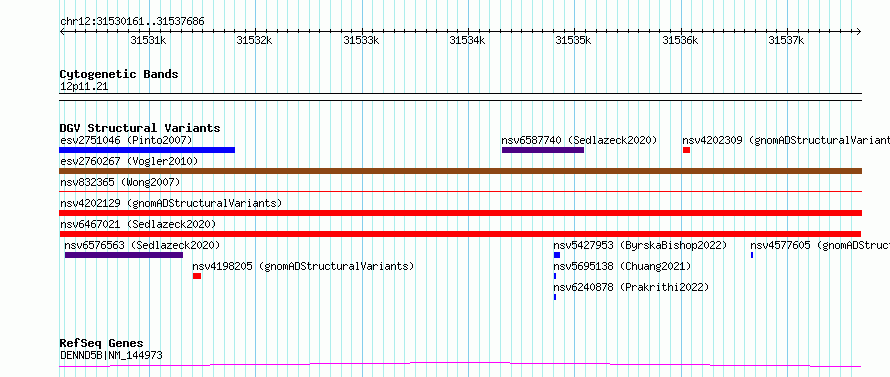The width and height of the screenshot is (890, 377).
Task: Select the 12p11.21 cytogenetic band label
Action: (84, 87)
